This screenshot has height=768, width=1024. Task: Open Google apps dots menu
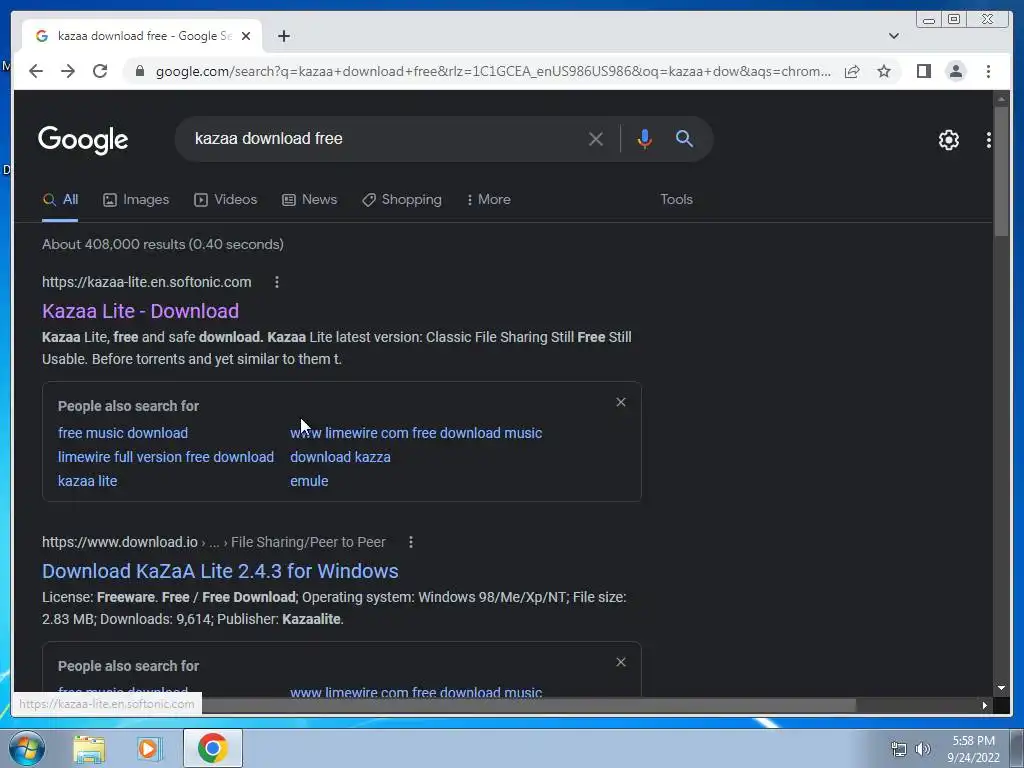pyautogui.click(x=989, y=139)
